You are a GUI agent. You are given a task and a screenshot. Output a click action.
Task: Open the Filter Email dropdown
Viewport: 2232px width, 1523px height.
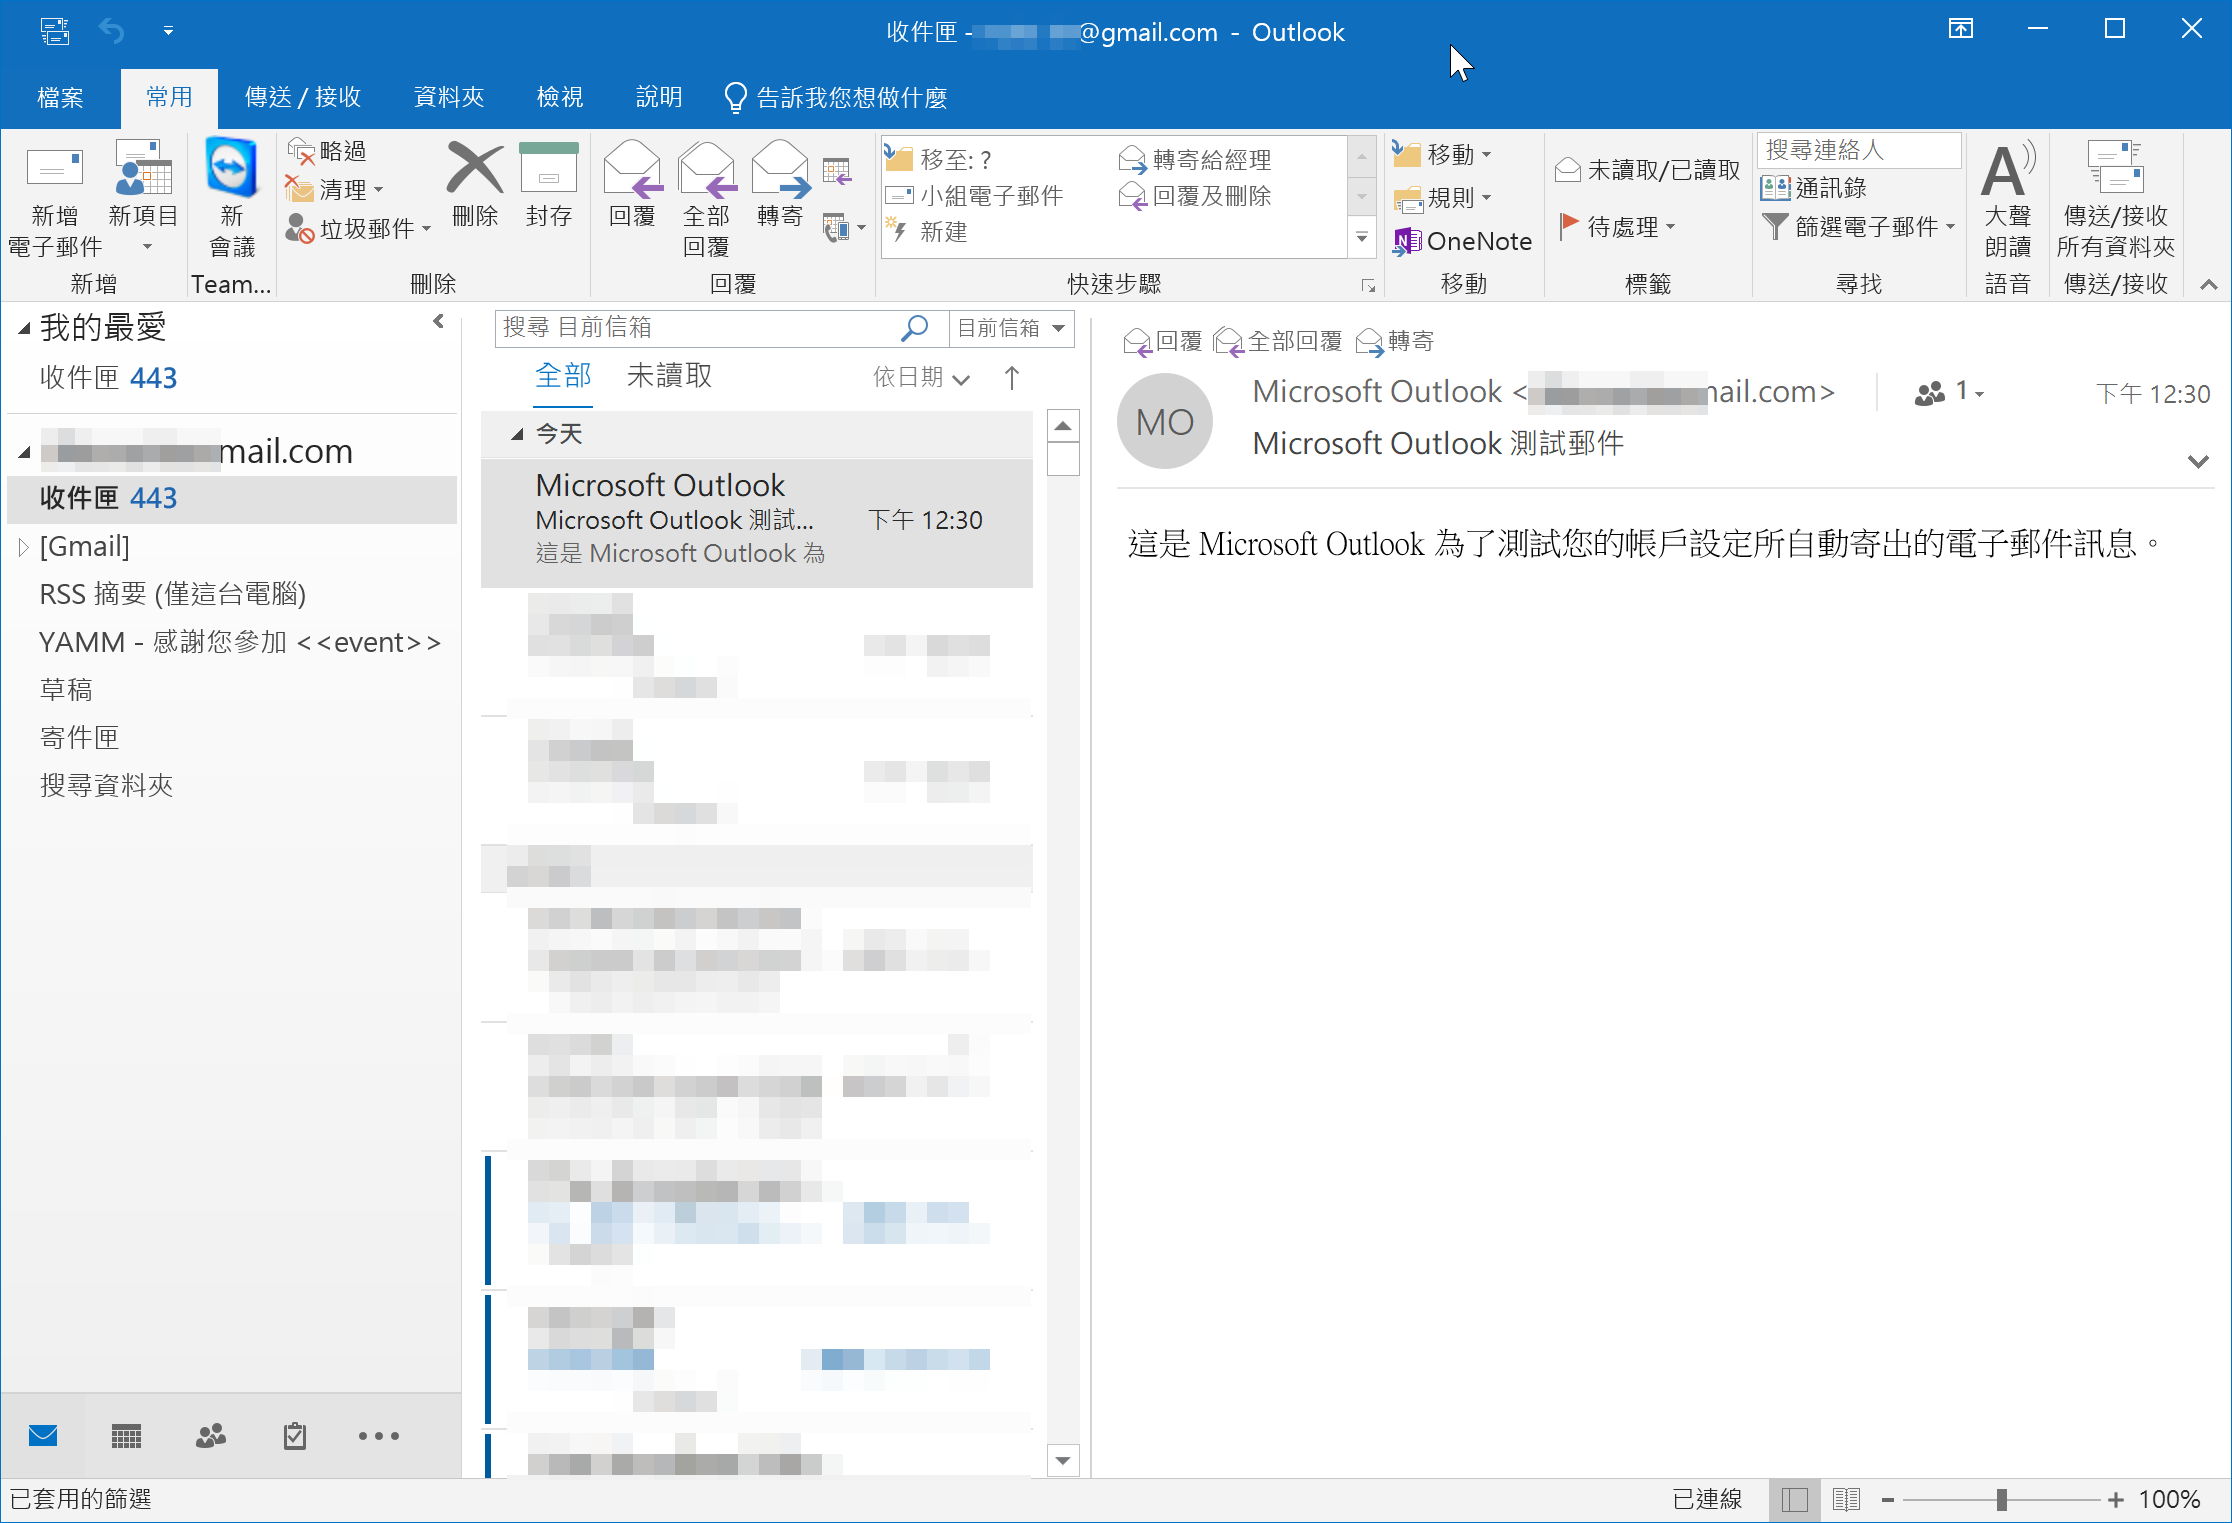point(1858,227)
